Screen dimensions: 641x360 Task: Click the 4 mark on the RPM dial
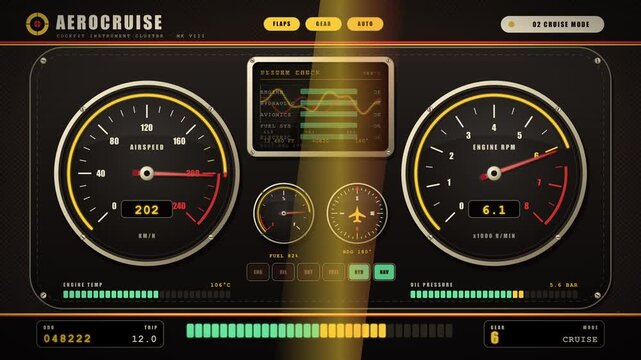click(494, 128)
